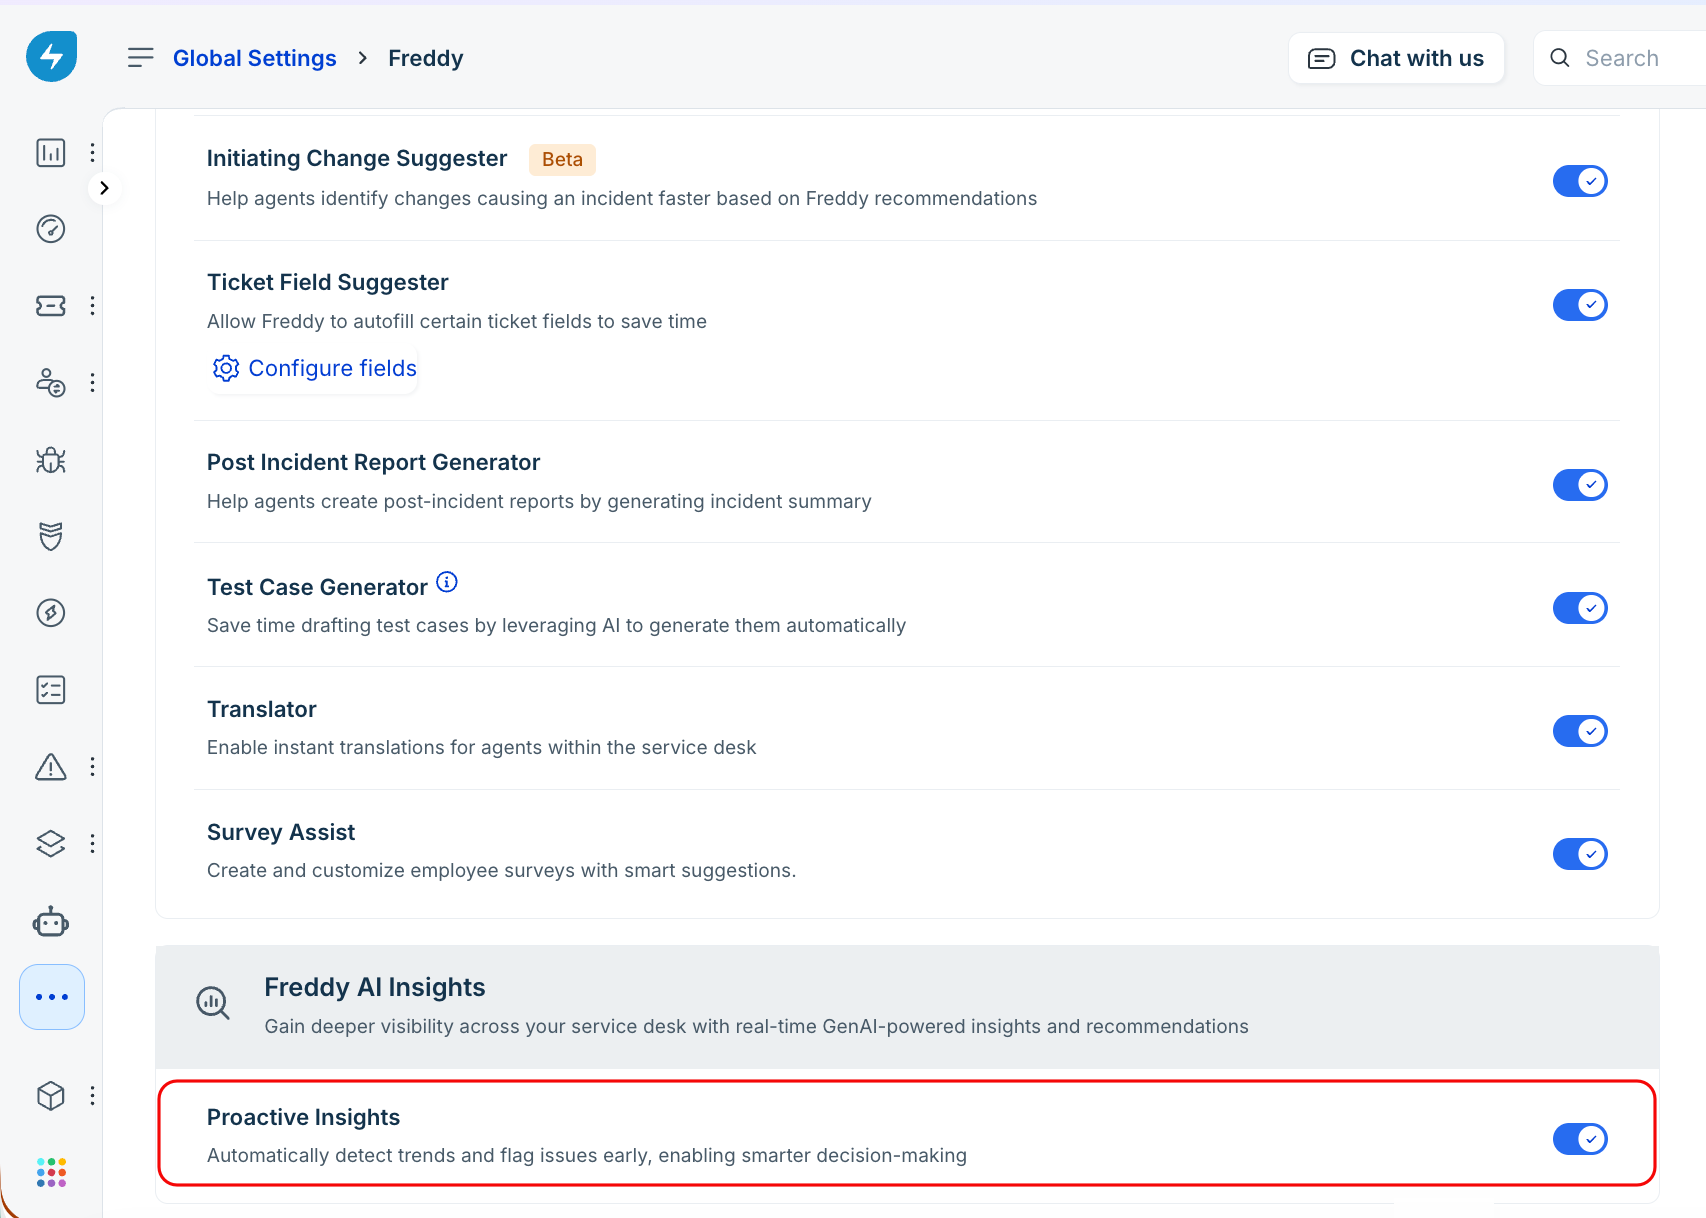Screen dimensions: 1706x1218
Task: Click the Initiating Change Suggester title
Action: [x=357, y=158]
